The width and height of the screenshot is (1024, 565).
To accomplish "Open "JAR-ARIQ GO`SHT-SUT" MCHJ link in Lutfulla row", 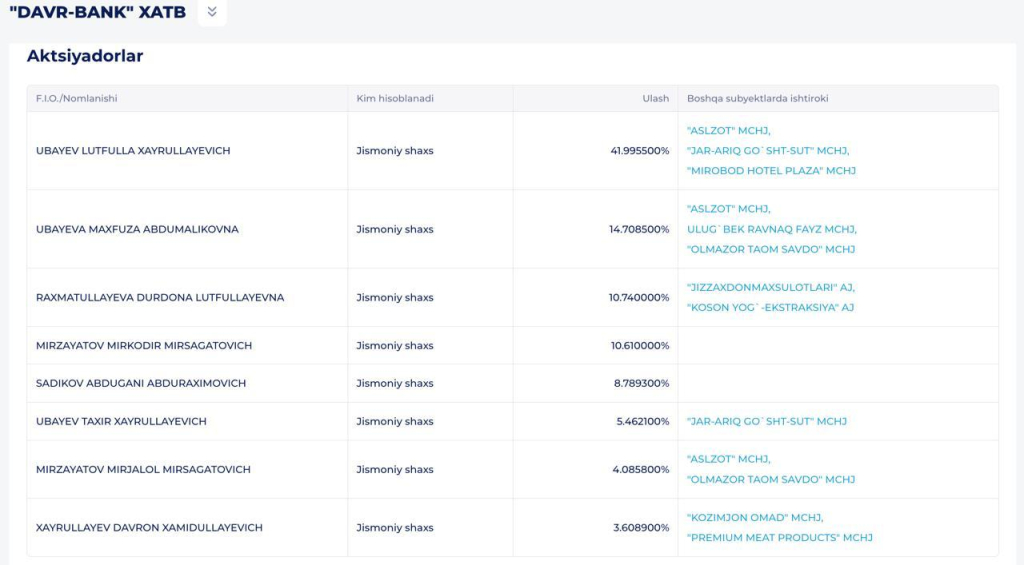I will 767,151.
